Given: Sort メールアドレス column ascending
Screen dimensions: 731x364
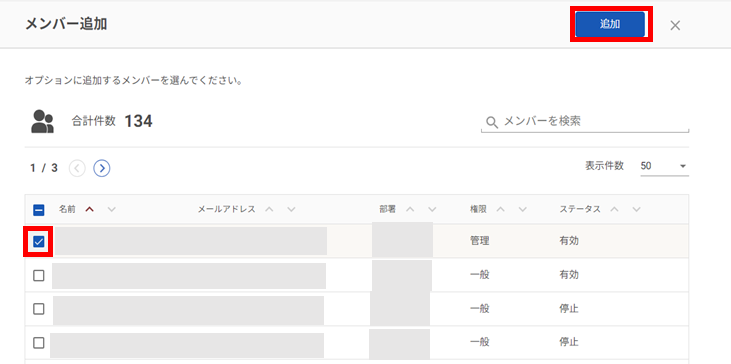Looking at the screenshot, I should 269,210.
